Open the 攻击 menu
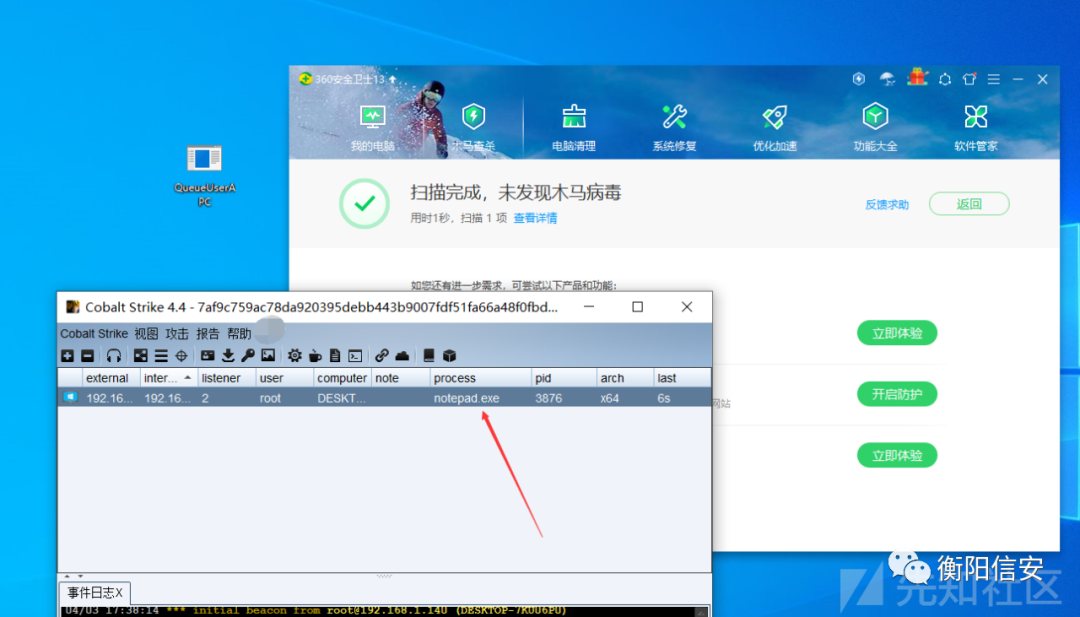The image size is (1080, 617). click(x=177, y=333)
